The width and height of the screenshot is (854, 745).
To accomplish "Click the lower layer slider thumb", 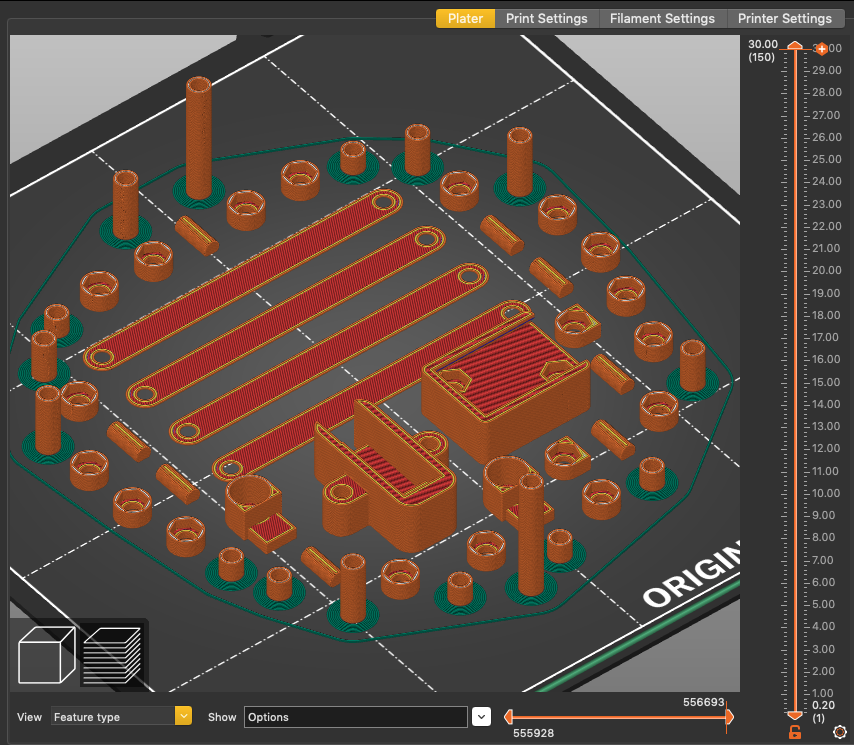I will (795, 715).
